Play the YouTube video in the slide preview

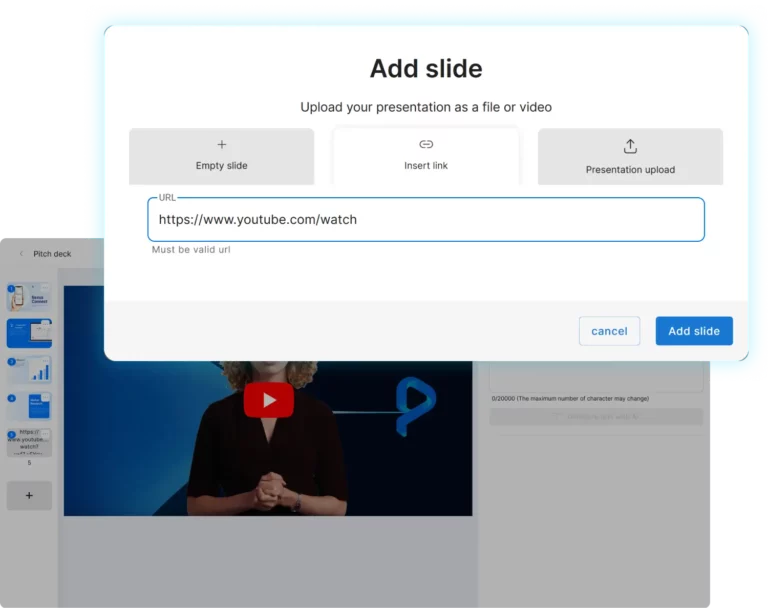coord(269,400)
